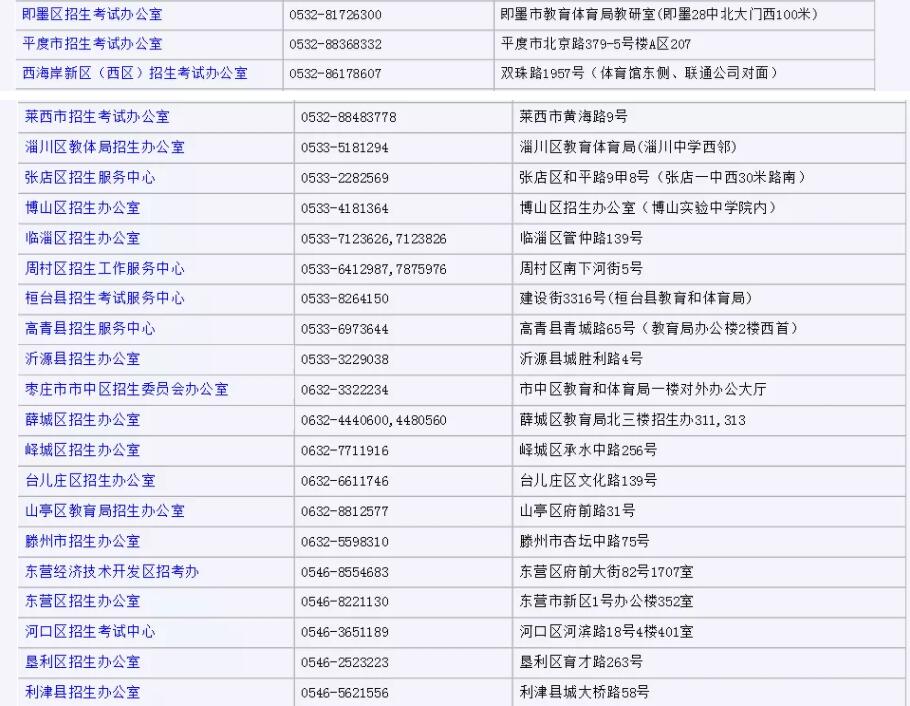Viewport: 910px width, 706px height.
Task: Click the phone number 0533-4181364
Action: tap(345, 208)
